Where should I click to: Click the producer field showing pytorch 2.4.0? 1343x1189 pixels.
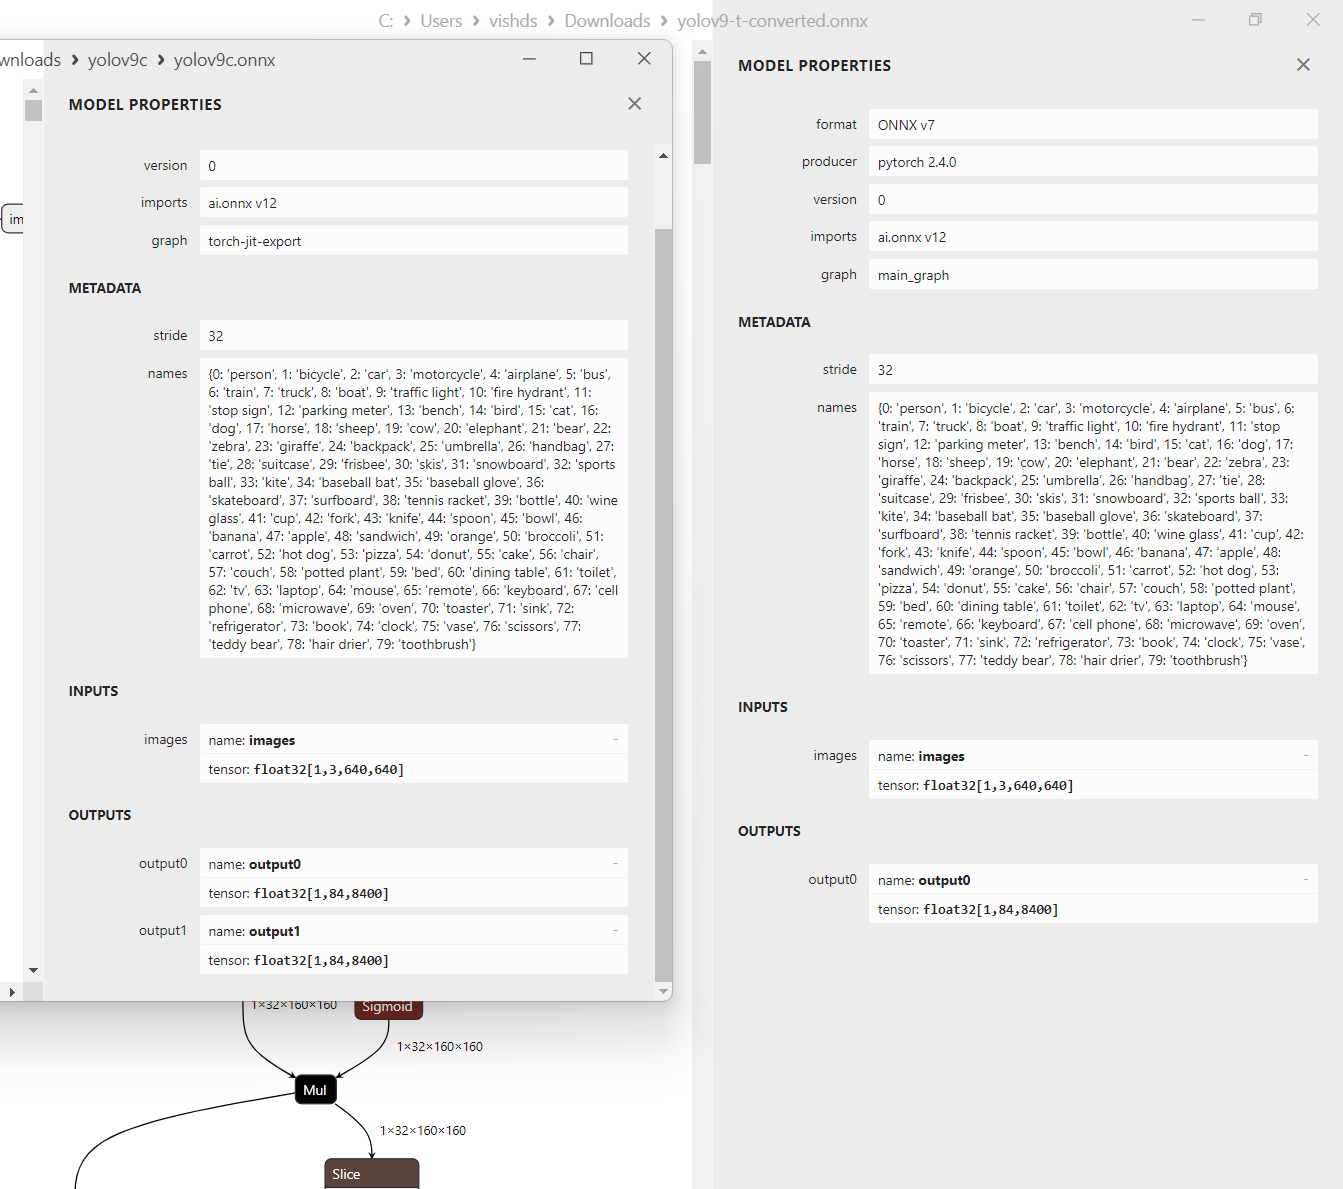point(1092,162)
